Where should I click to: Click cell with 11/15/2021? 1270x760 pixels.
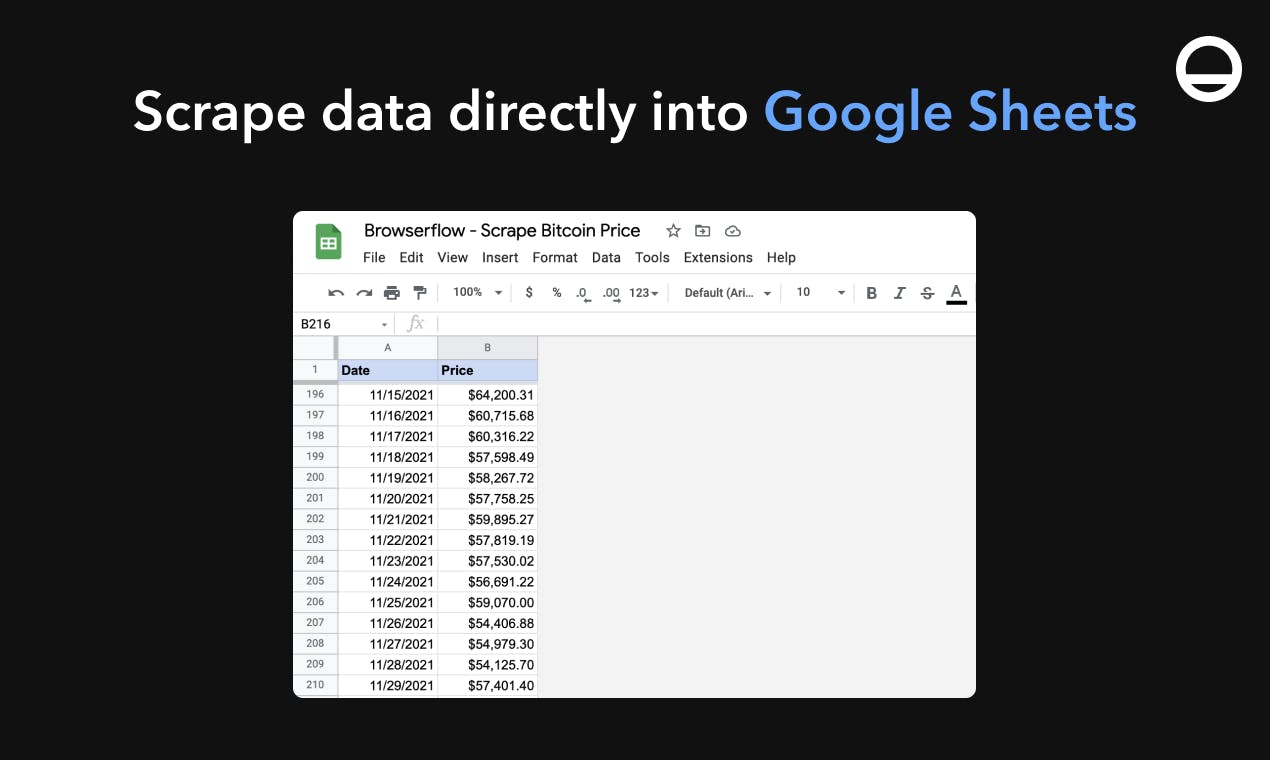pos(388,395)
